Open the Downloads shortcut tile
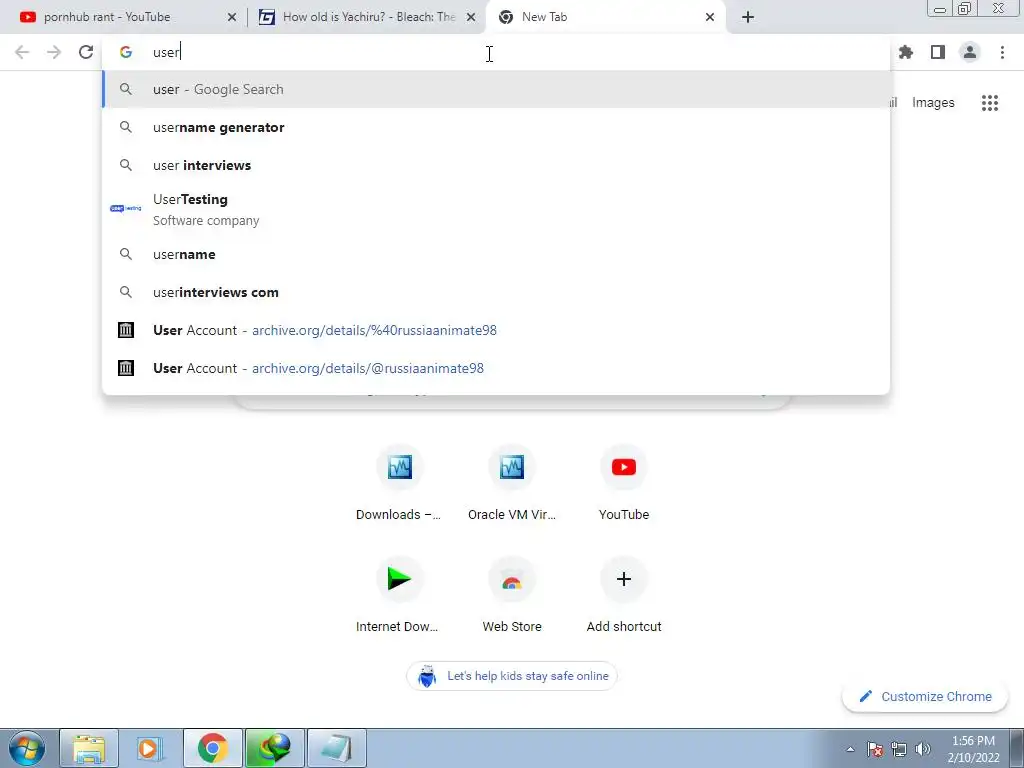 pos(399,483)
